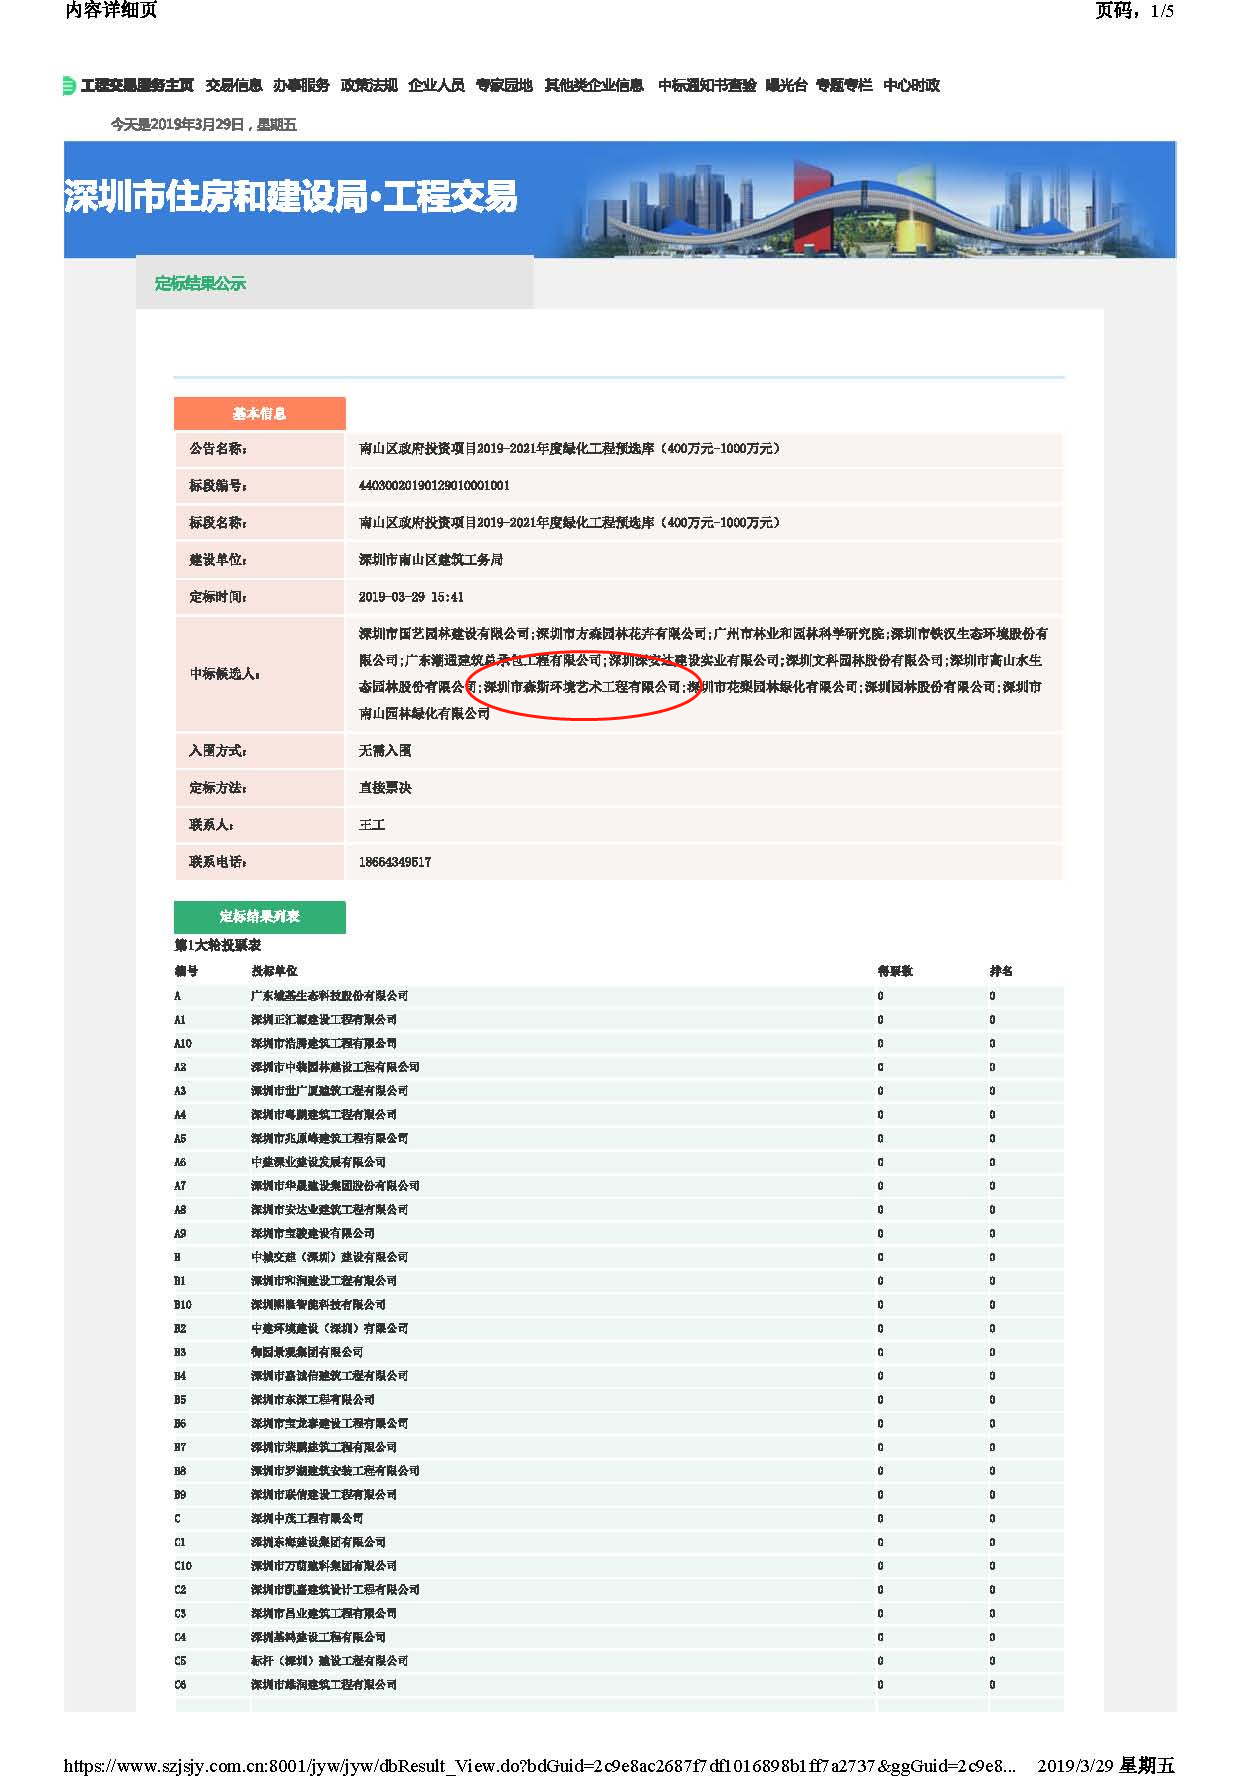Click the circled 深圳市森斯环境艺术工程有限公司 candidate name
The height and width of the screenshot is (1778, 1241).
582,688
